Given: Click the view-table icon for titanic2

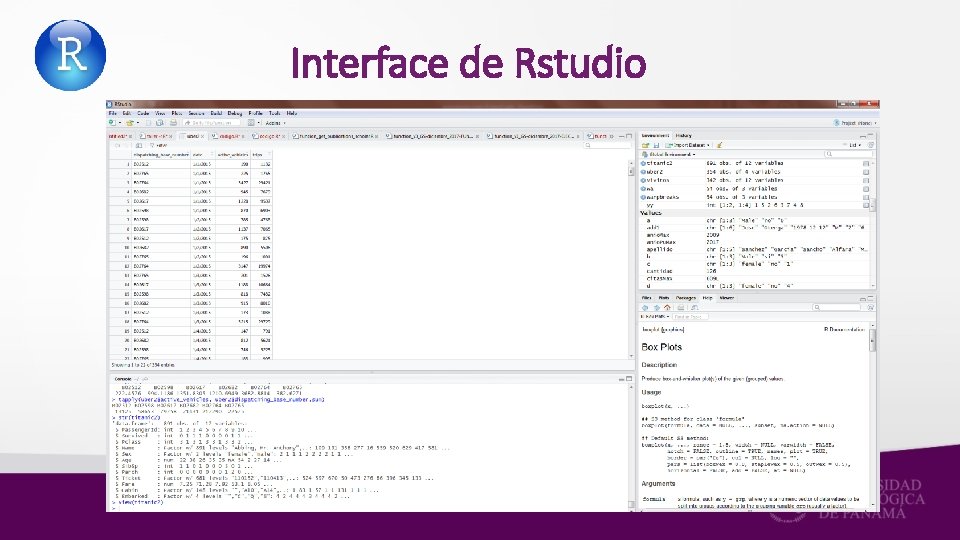Looking at the screenshot, I should coord(866,163).
